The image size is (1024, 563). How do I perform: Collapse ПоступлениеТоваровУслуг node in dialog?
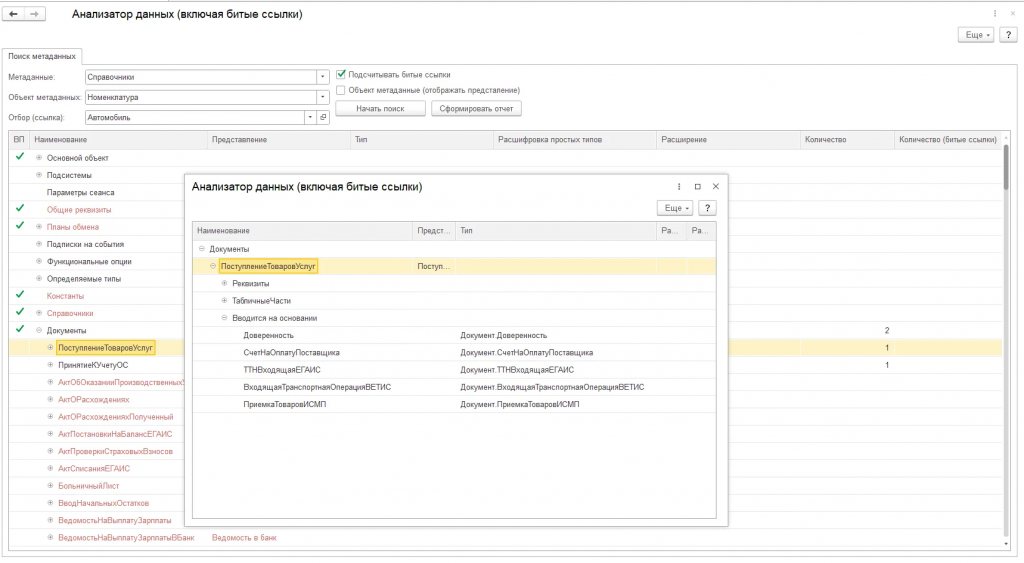pyautogui.click(x=213, y=266)
